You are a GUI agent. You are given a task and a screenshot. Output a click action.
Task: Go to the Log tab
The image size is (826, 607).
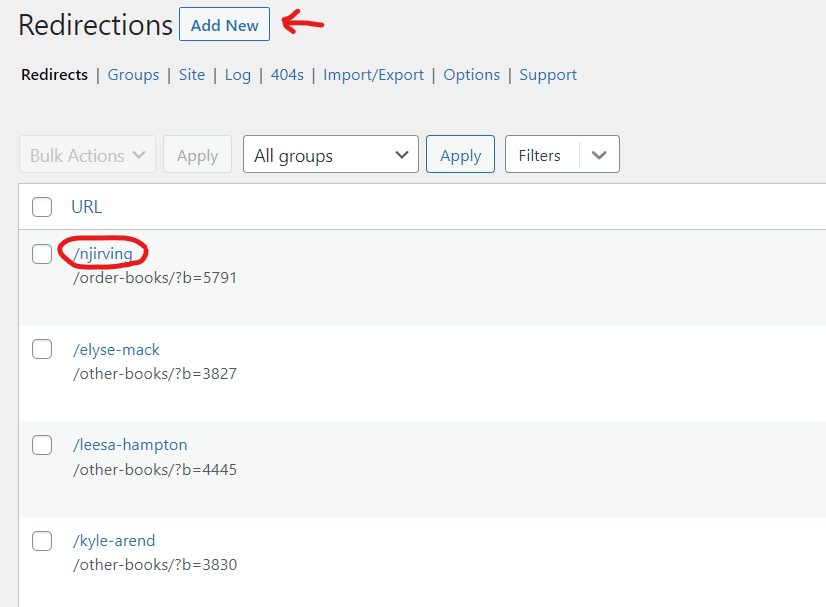click(237, 75)
